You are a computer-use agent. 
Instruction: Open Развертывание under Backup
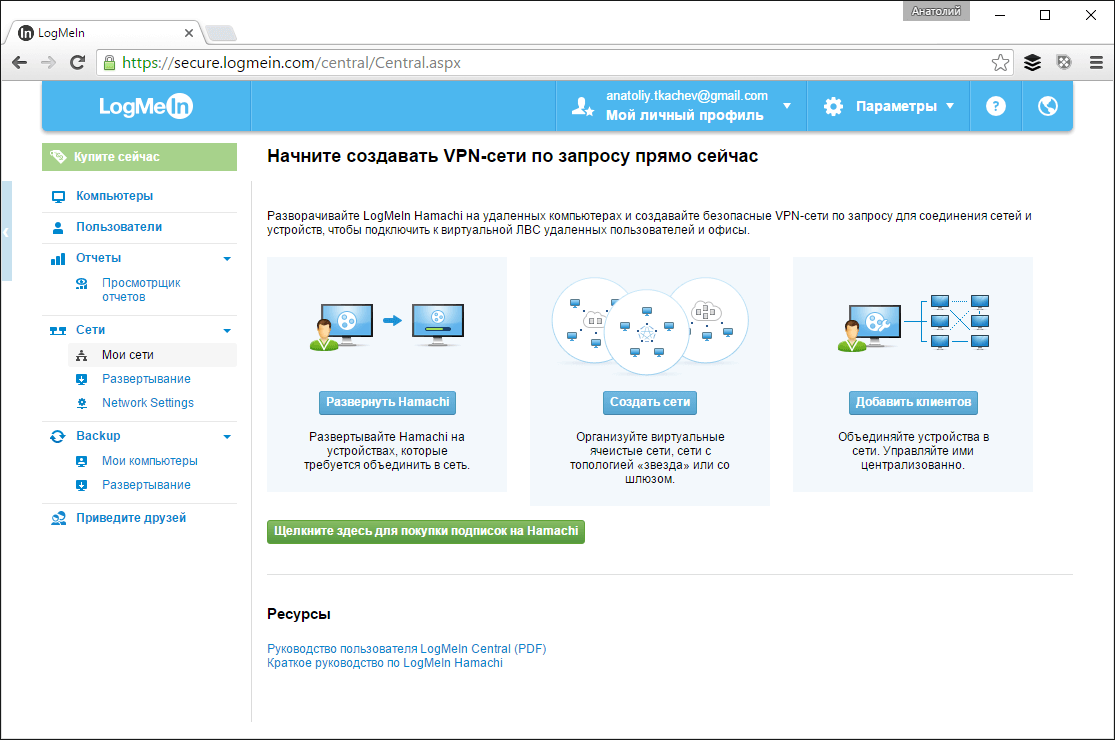146,485
